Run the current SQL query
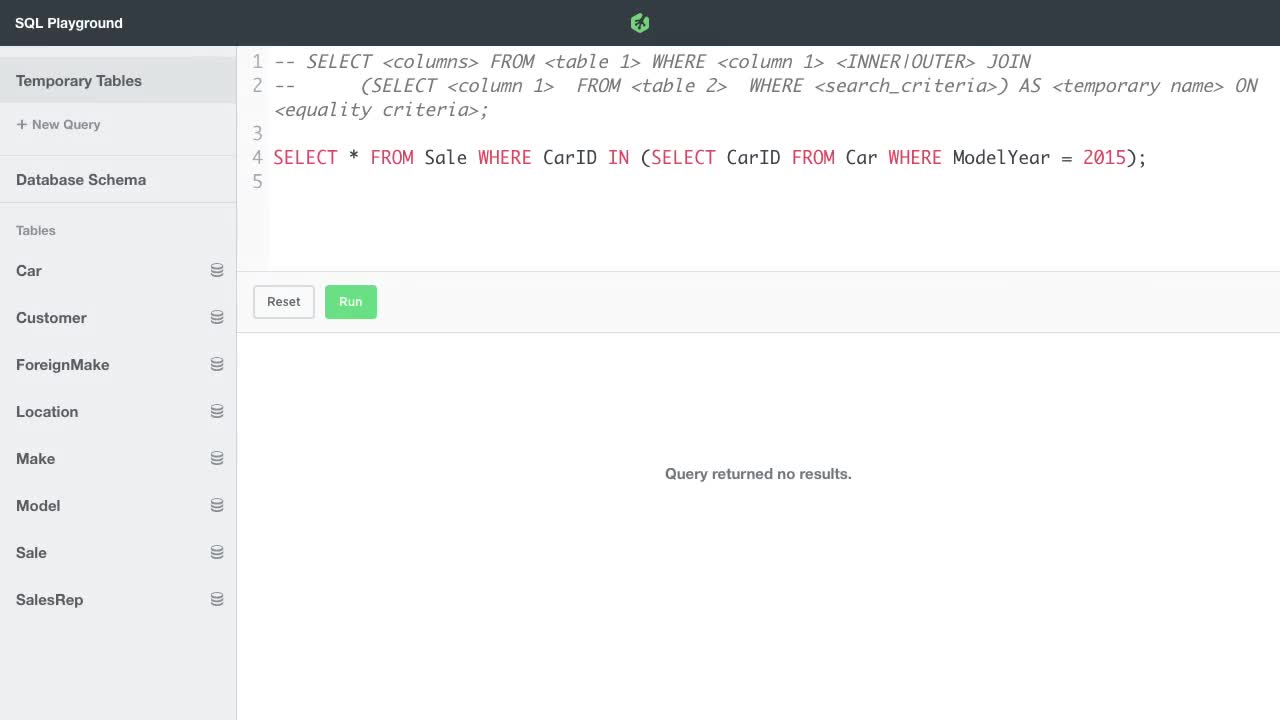Viewport: 1280px width, 720px height. (x=350, y=301)
